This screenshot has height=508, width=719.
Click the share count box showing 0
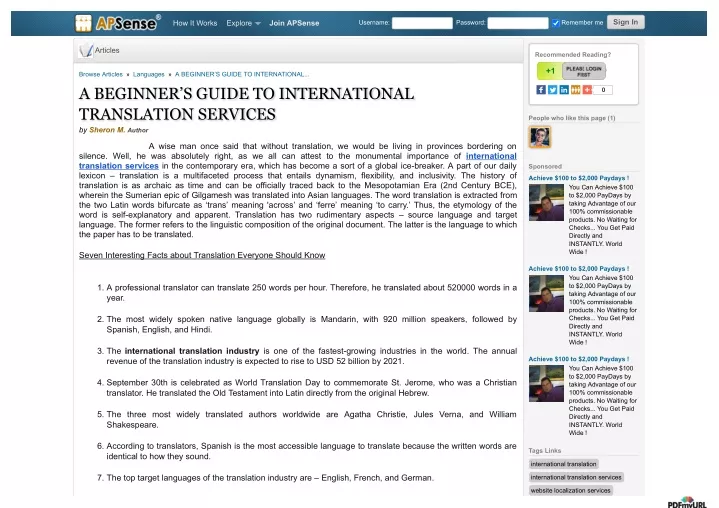(603, 90)
